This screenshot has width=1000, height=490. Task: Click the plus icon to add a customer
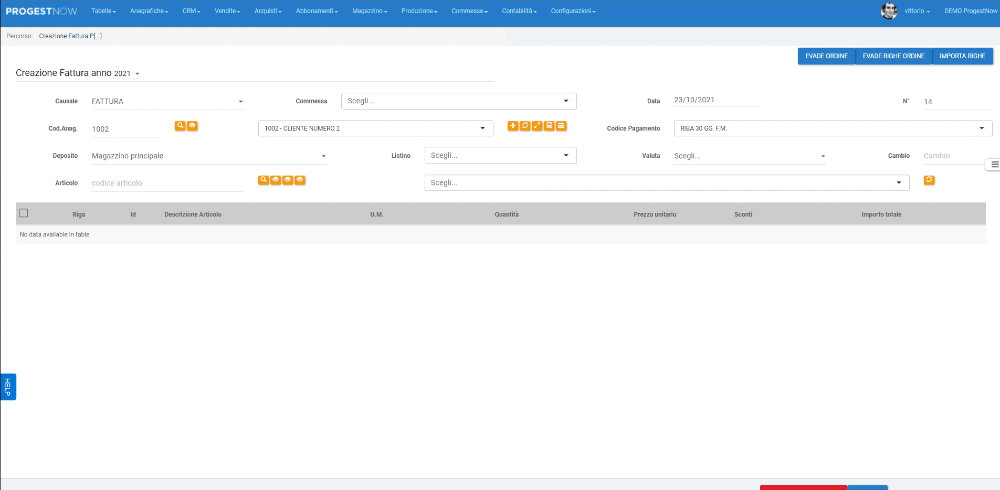pyautogui.click(x=513, y=126)
